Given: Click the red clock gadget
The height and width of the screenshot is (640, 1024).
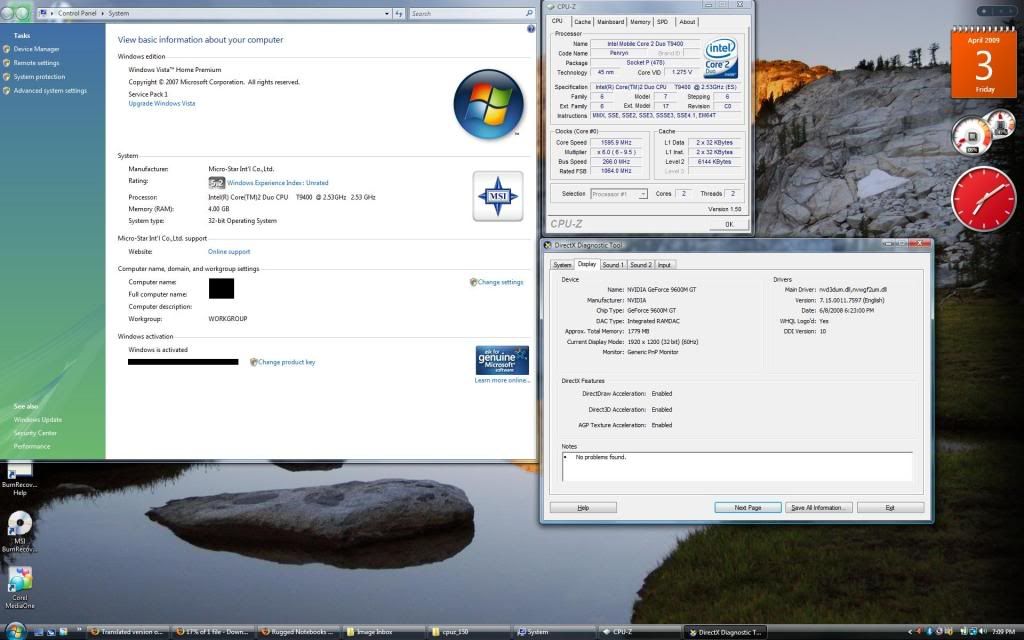Looking at the screenshot, I should click(984, 199).
